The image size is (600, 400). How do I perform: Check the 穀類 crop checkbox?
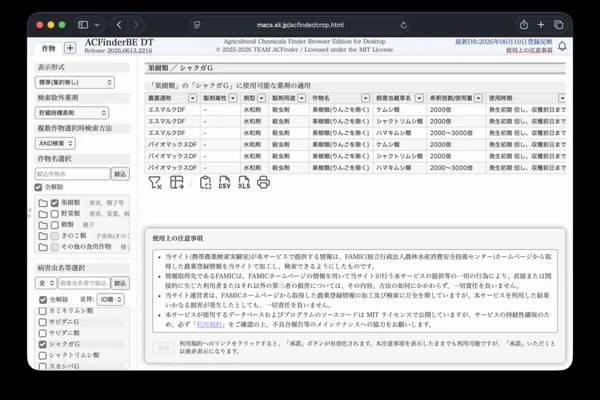pos(55,225)
